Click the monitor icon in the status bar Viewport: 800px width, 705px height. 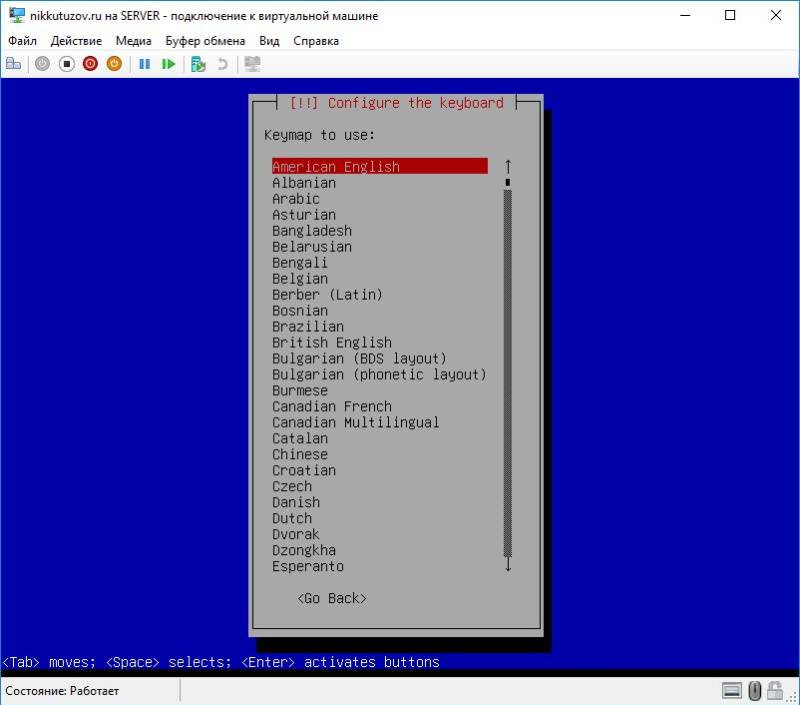click(x=732, y=690)
